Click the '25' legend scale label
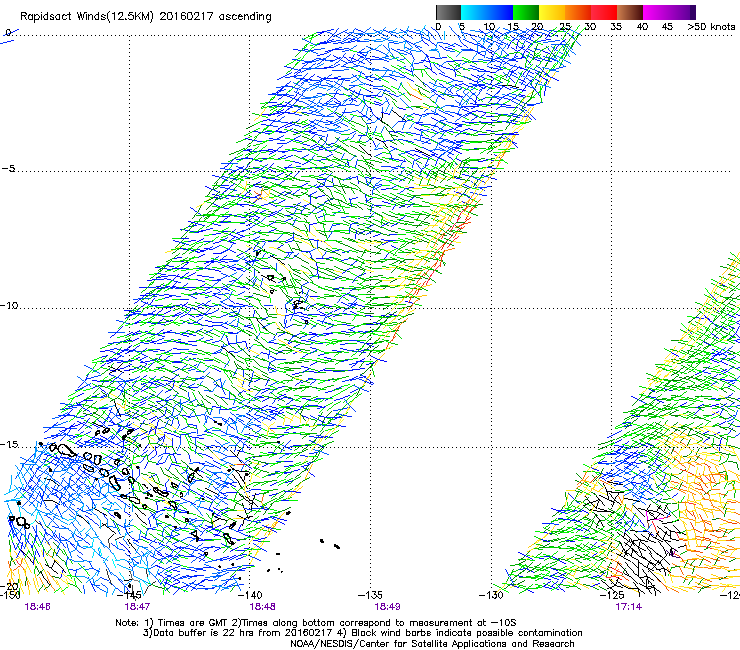 tap(565, 27)
